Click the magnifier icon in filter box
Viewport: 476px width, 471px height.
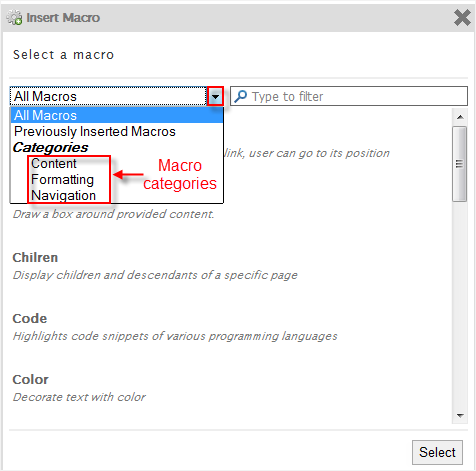click(240, 97)
